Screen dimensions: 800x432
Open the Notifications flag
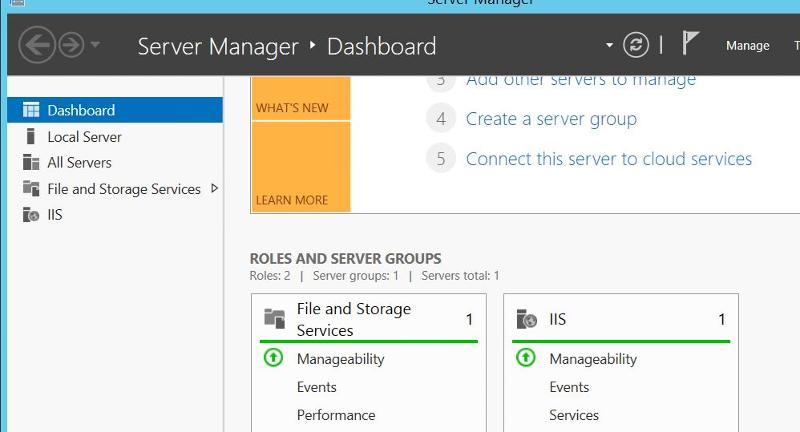pos(690,43)
